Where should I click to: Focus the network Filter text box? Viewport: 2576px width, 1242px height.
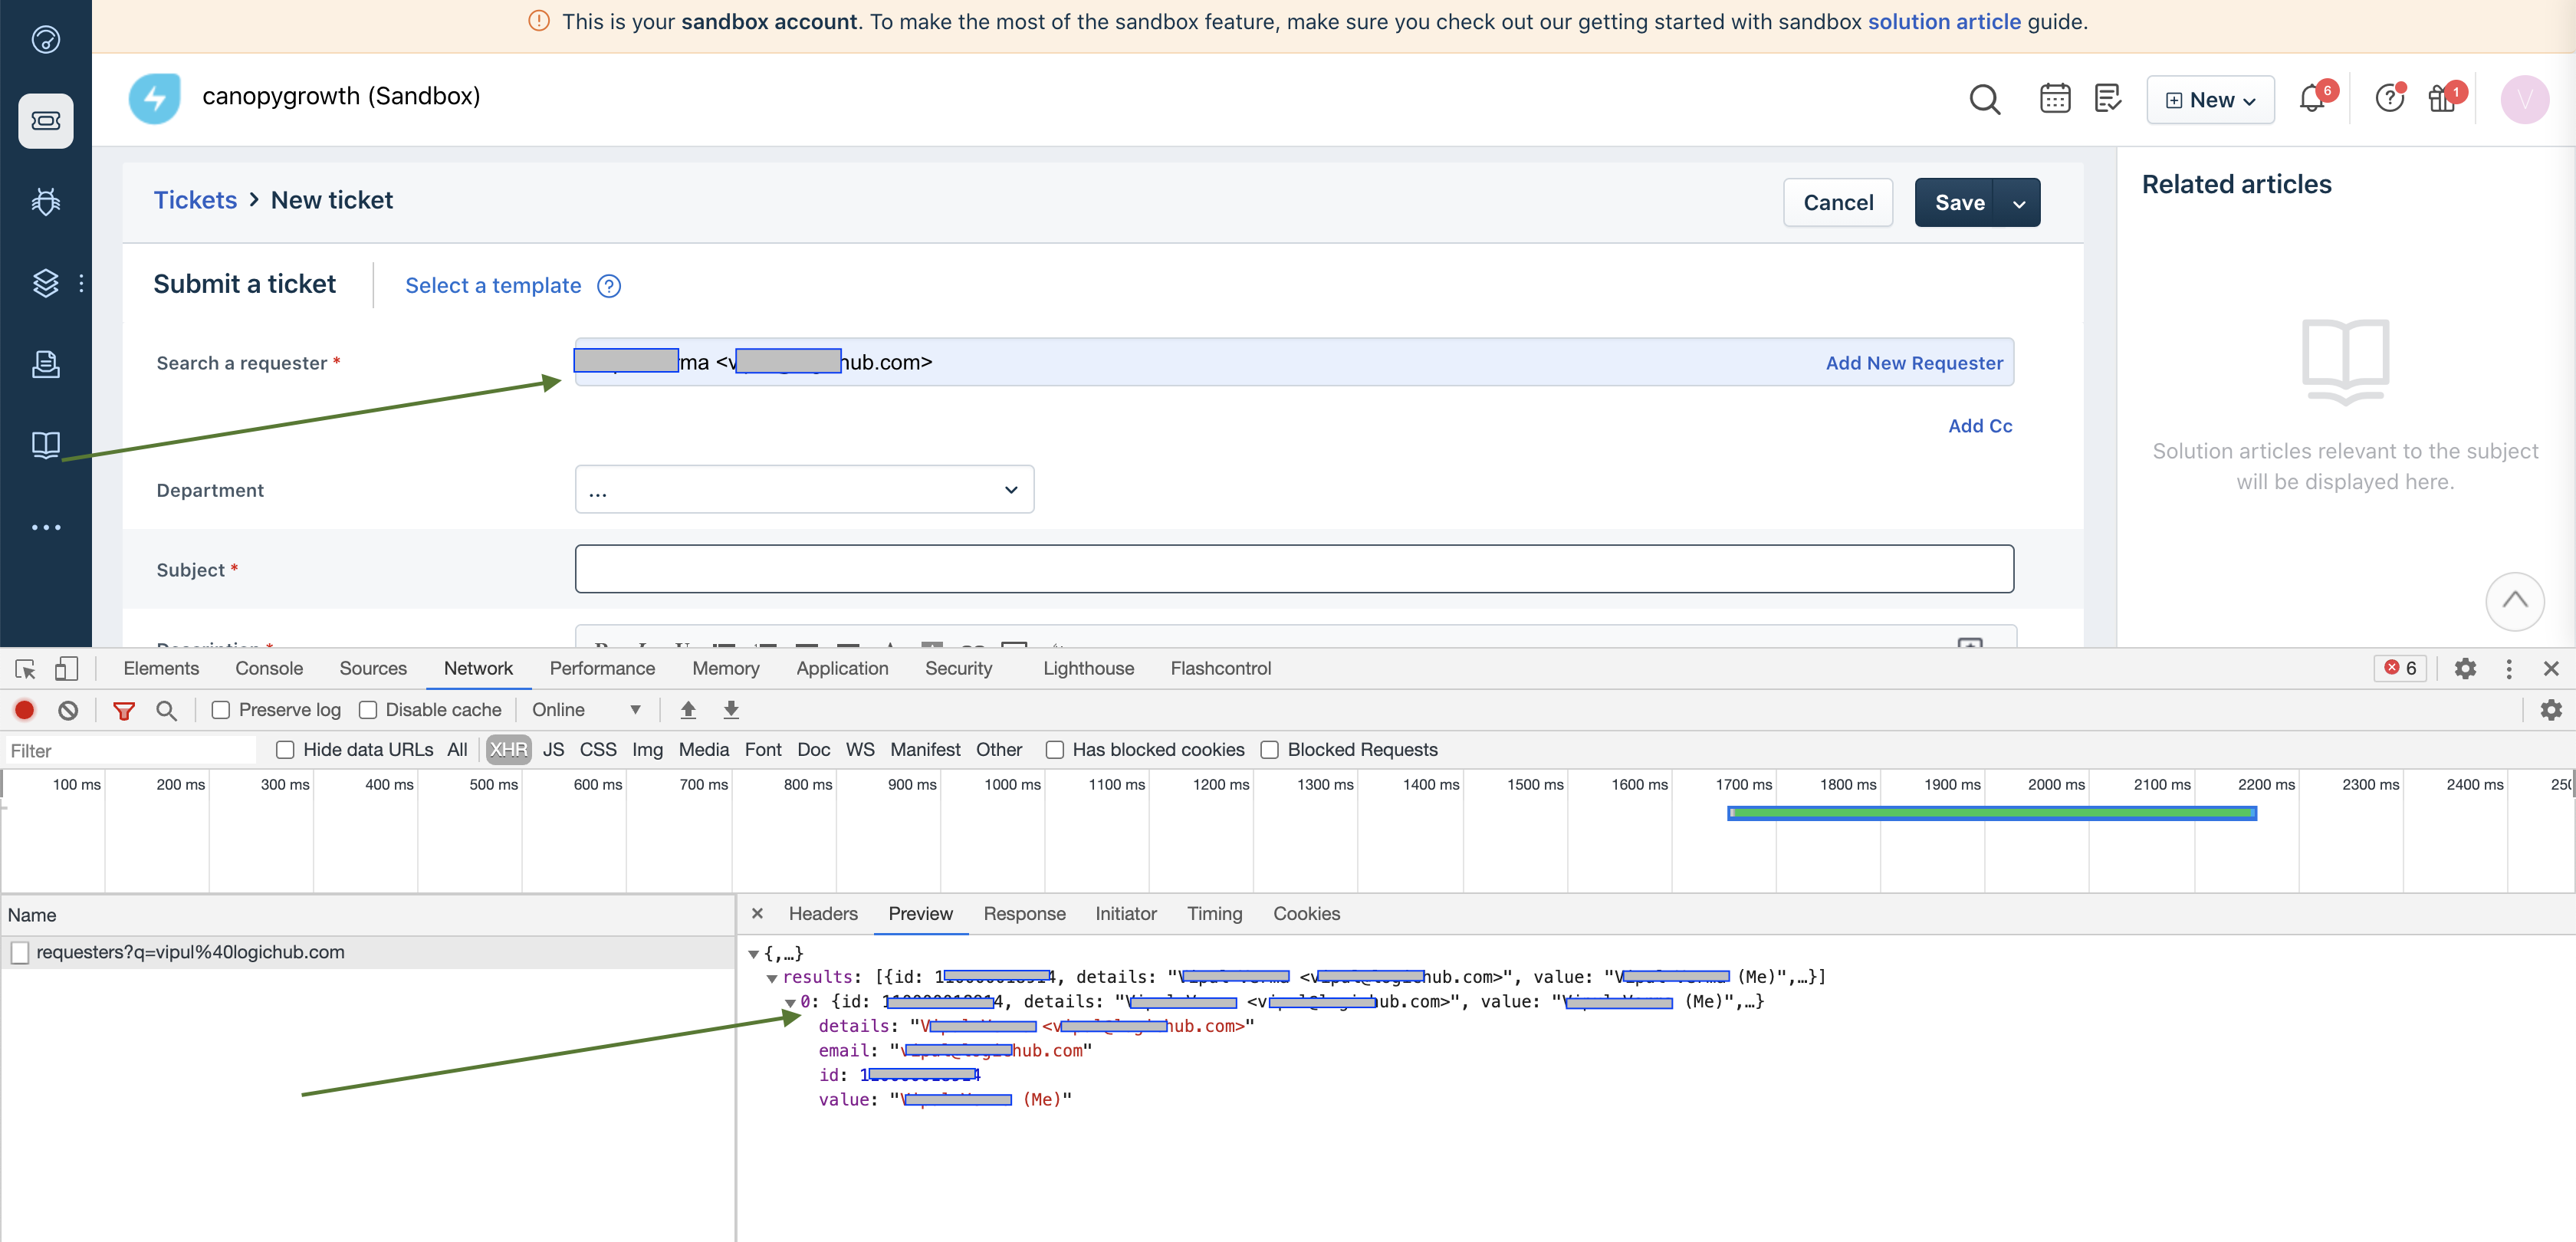(130, 750)
